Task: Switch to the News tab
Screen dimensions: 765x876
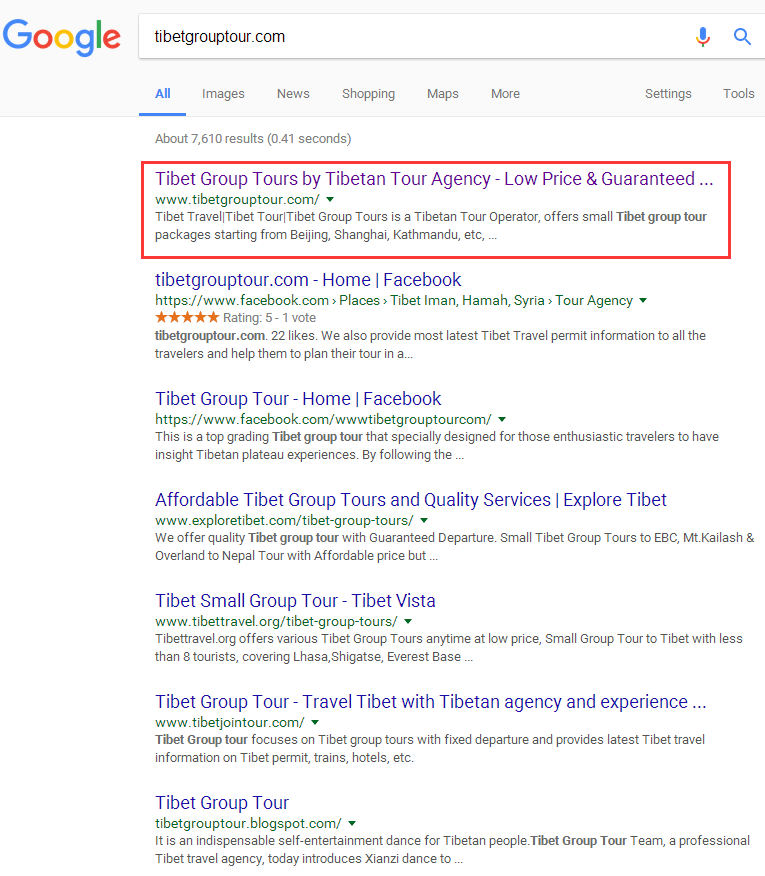Action: tap(293, 94)
